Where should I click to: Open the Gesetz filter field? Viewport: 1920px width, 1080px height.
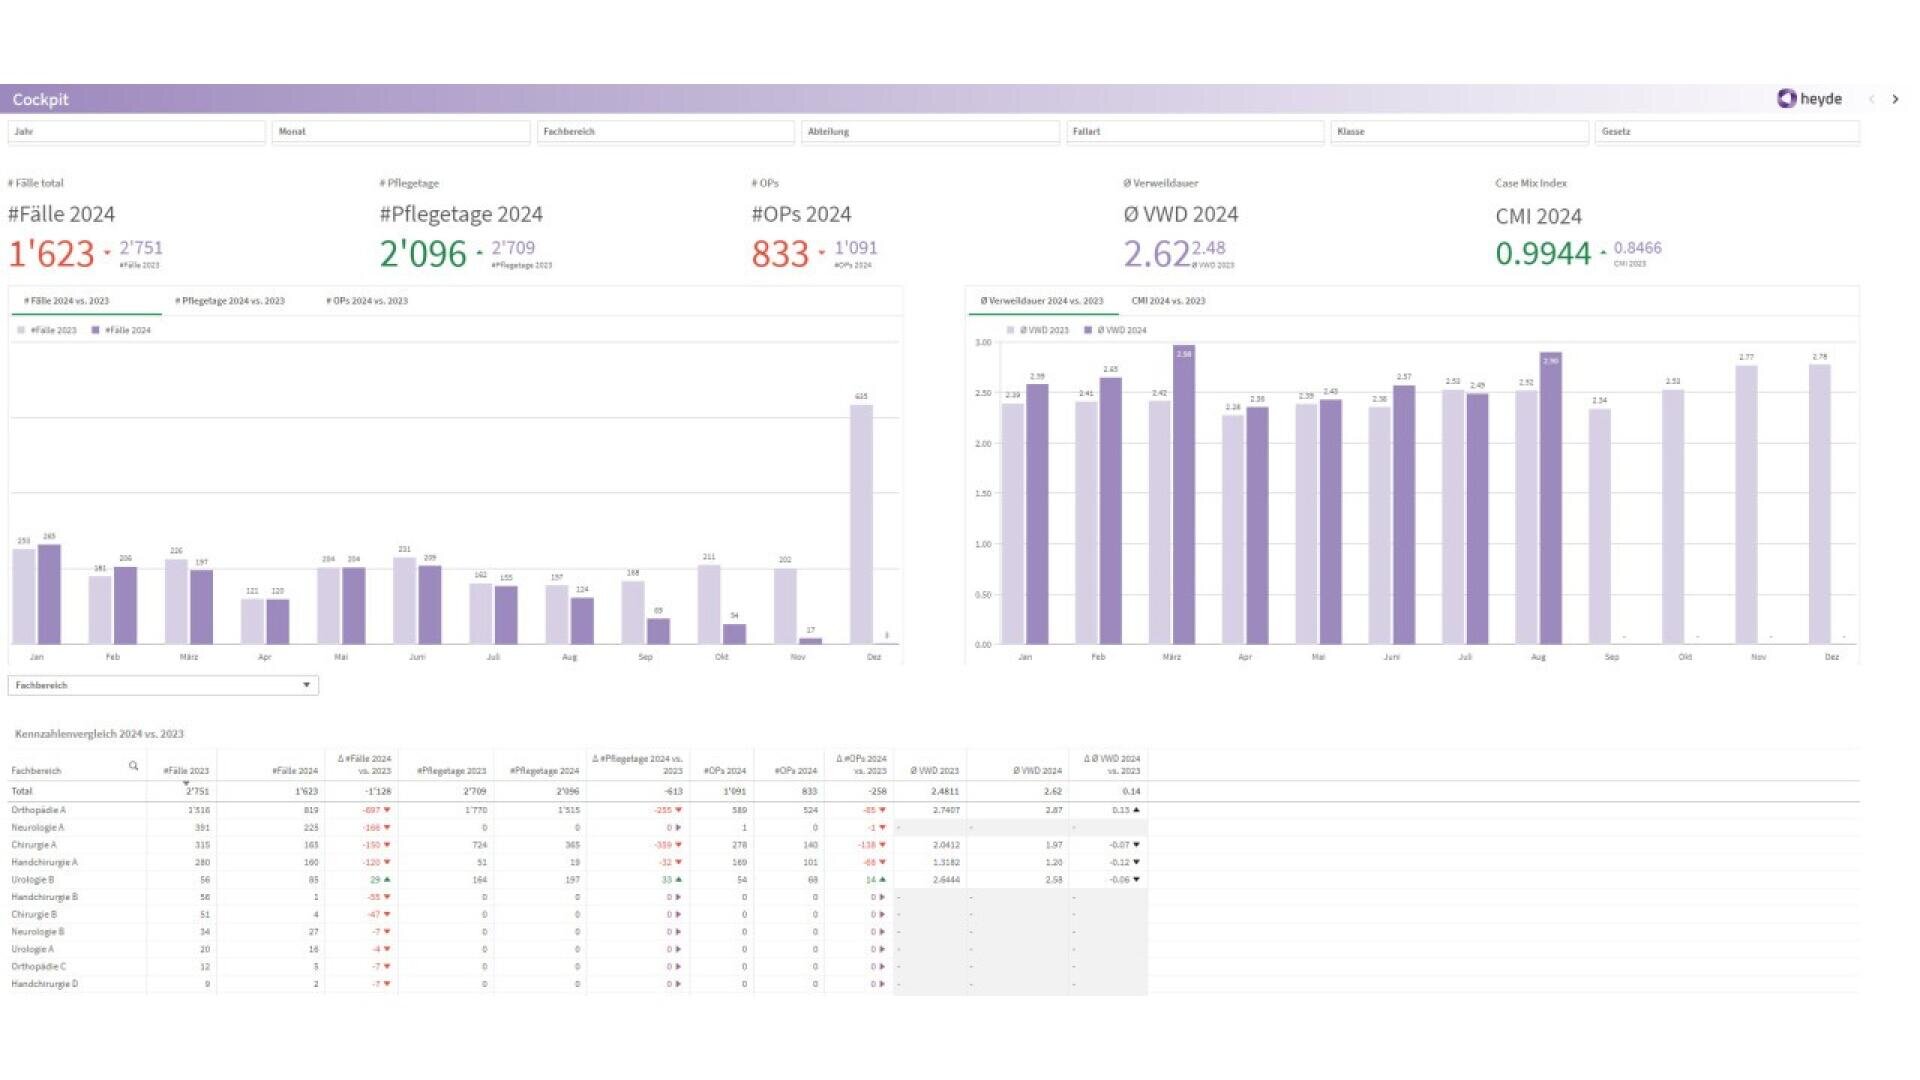[1726, 131]
